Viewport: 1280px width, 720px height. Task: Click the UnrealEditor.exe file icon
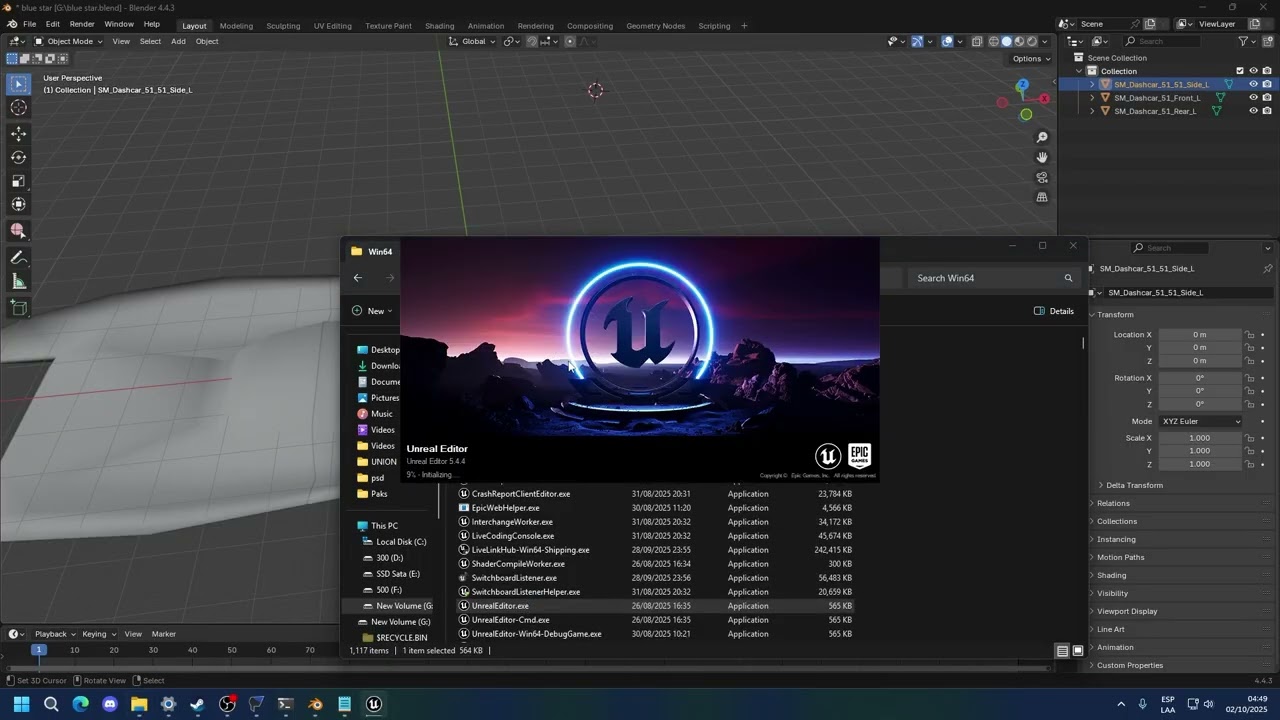pyautogui.click(x=464, y=606)
